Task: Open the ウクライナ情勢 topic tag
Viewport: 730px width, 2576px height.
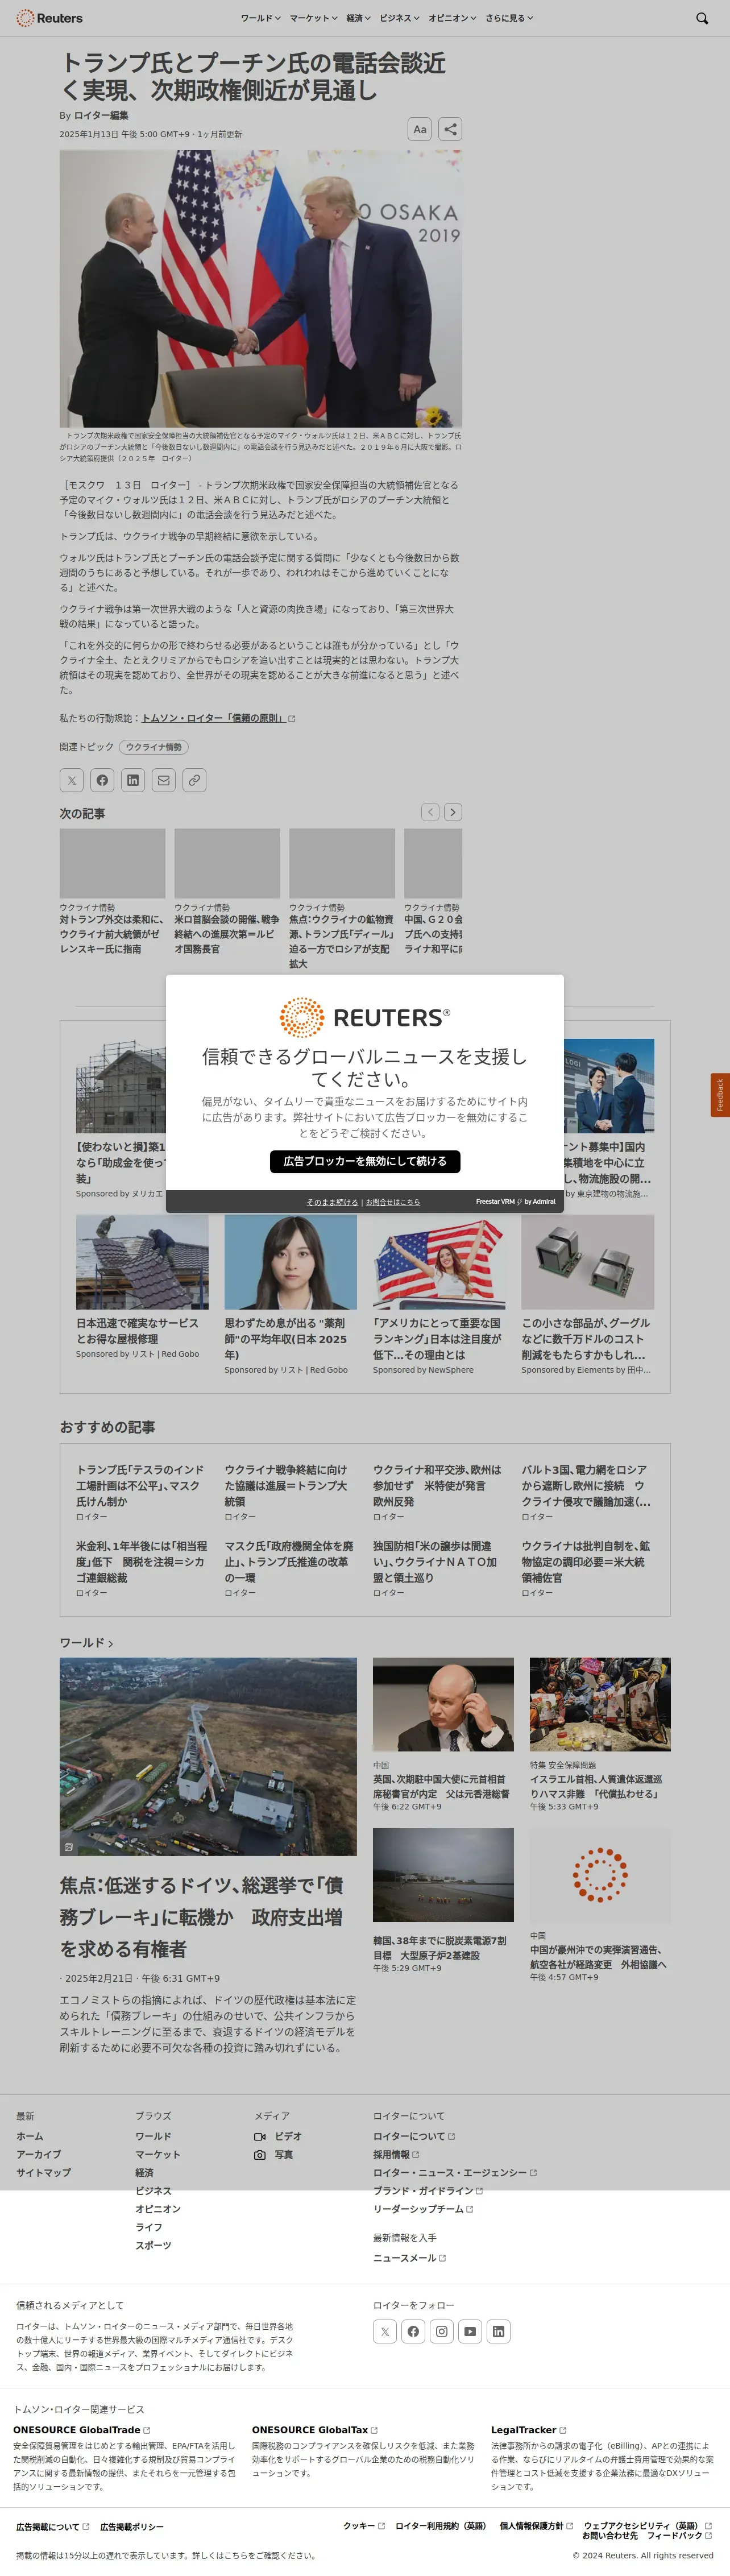Action: [153, 747]
